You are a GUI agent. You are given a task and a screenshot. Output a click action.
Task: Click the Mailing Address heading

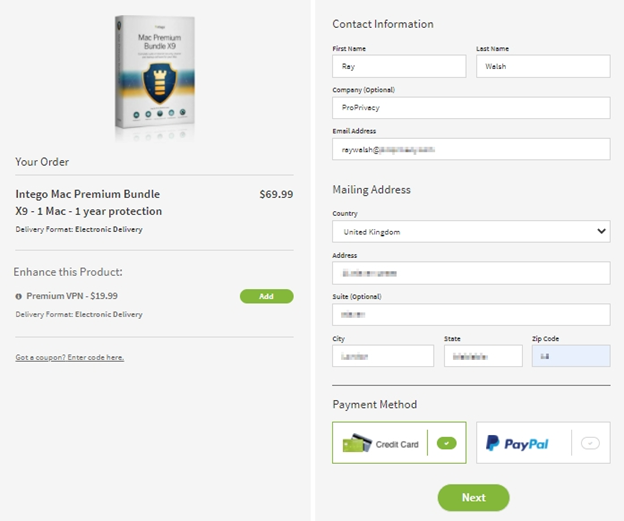point(371,190)
